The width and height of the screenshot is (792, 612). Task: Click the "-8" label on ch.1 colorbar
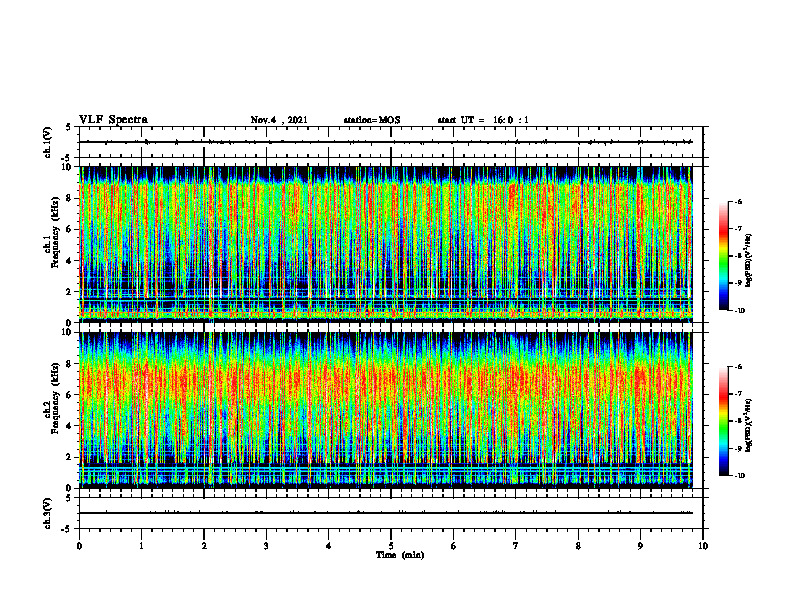tap(738, 256)
